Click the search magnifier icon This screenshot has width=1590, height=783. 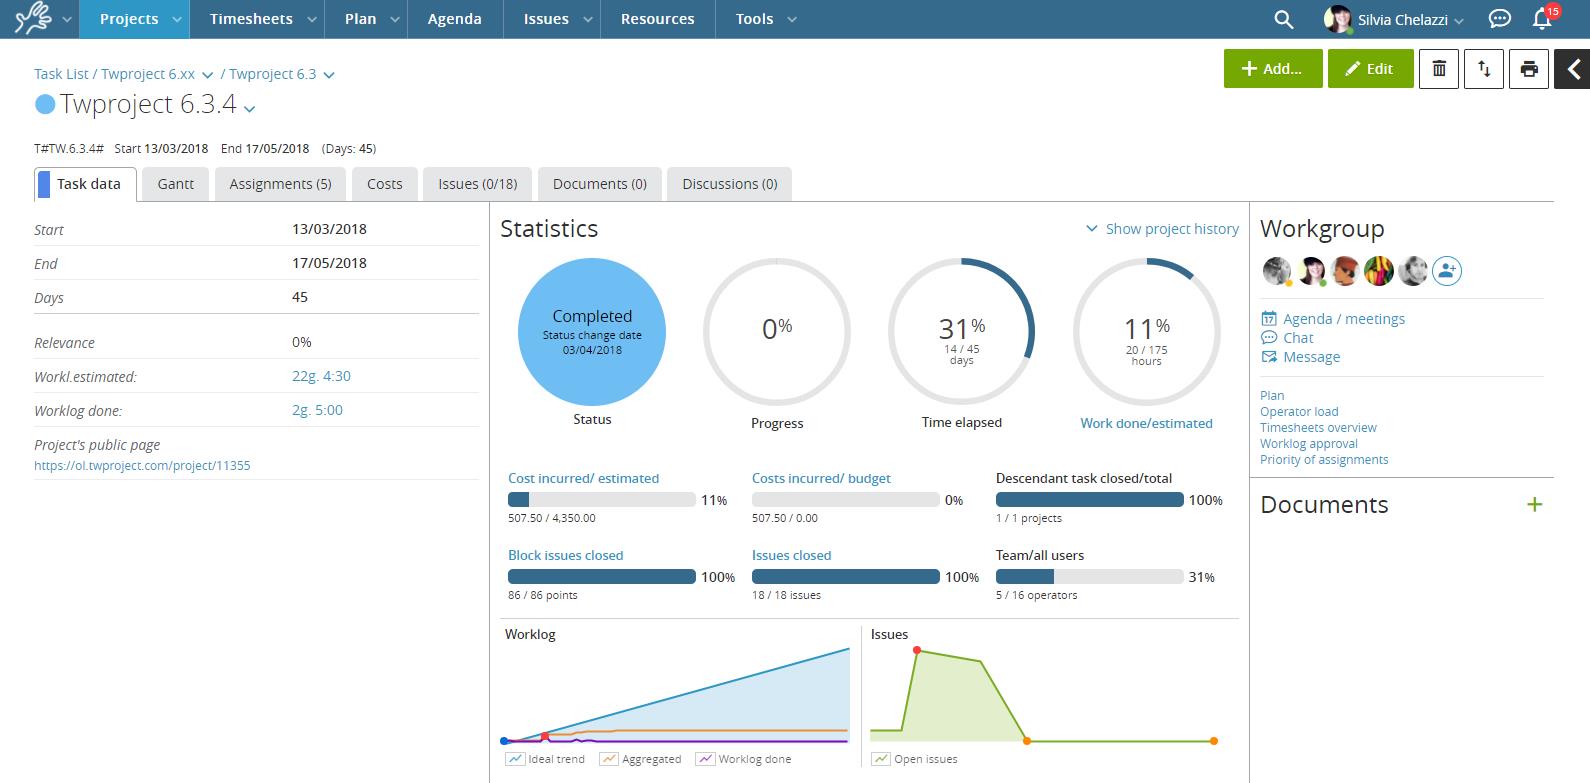point(1283,19)
